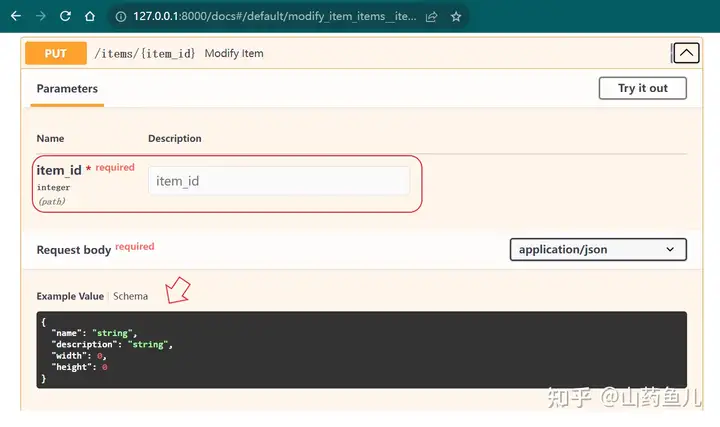Collapse the Modify Item operation chevron
This screenshot has width=720, height=427.
point(686,53)
